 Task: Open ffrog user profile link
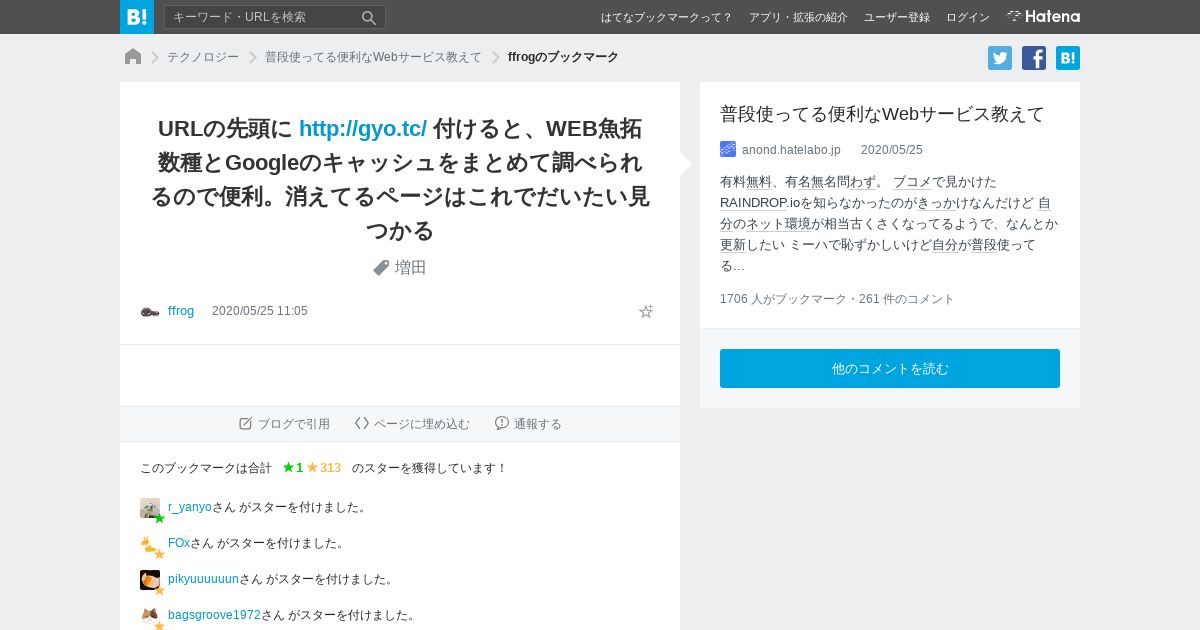(181, 311)
